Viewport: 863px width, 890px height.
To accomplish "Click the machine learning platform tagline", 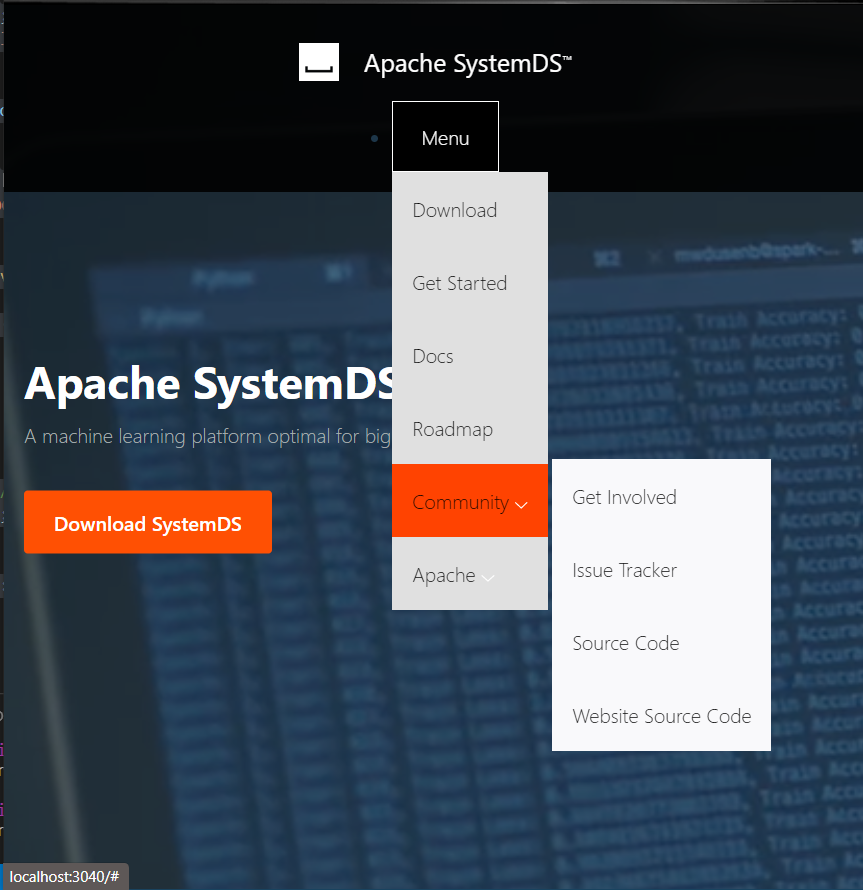I will (208, 436).
